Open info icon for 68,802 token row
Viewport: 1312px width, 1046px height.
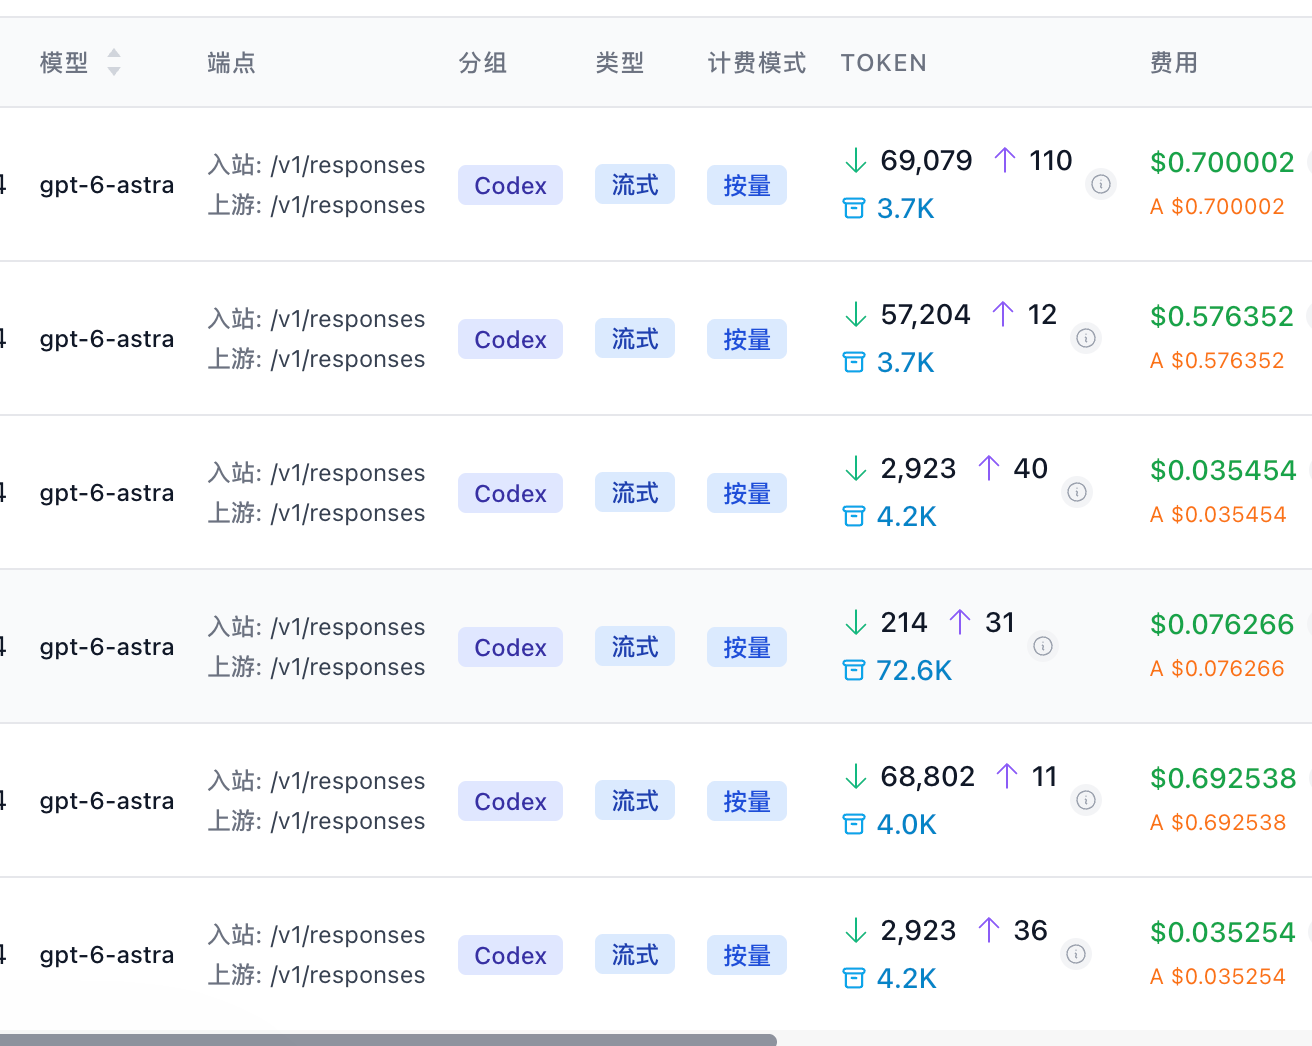1086,800
